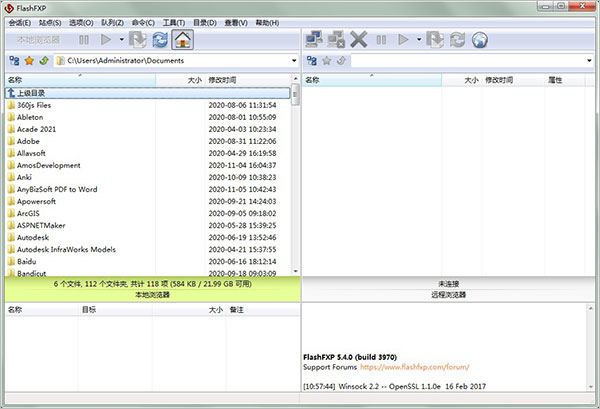Click the local pane play/transfer button
Screen dimensions: 600x409
pyautogui.click(x=106, y=40)
